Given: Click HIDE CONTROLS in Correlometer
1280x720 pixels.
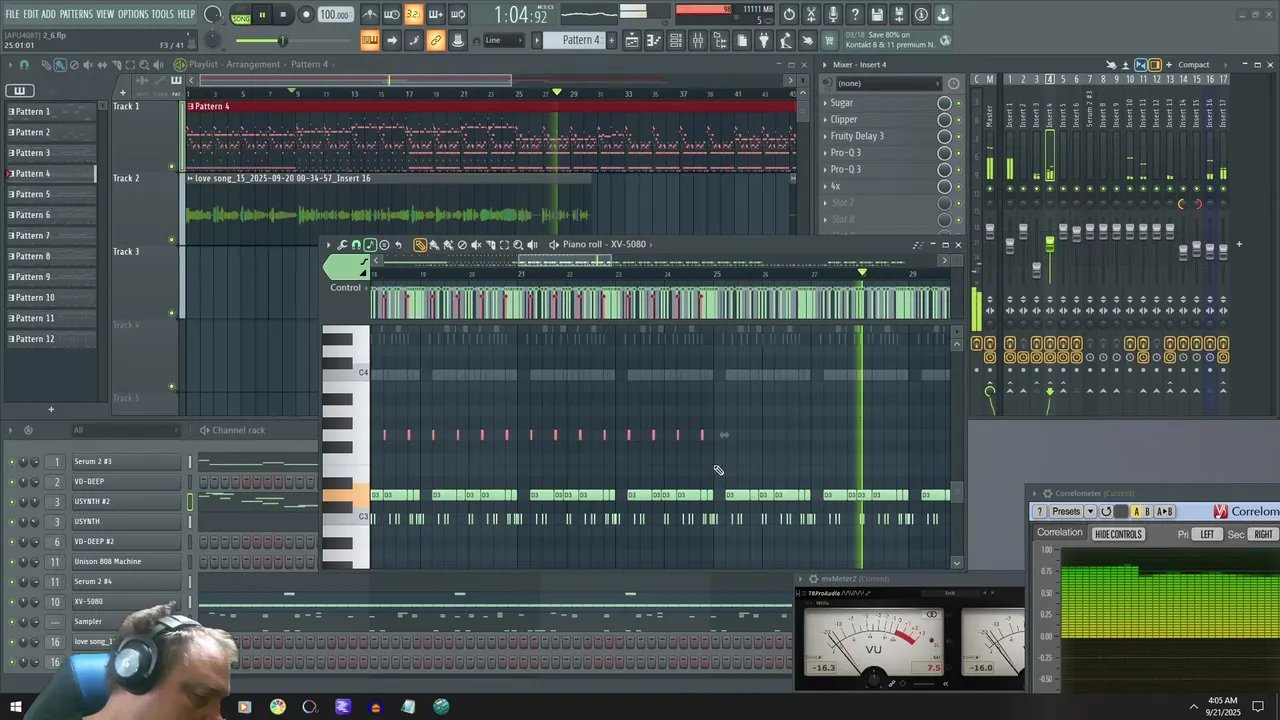Looking at the screenshot, I should 1118,534.
